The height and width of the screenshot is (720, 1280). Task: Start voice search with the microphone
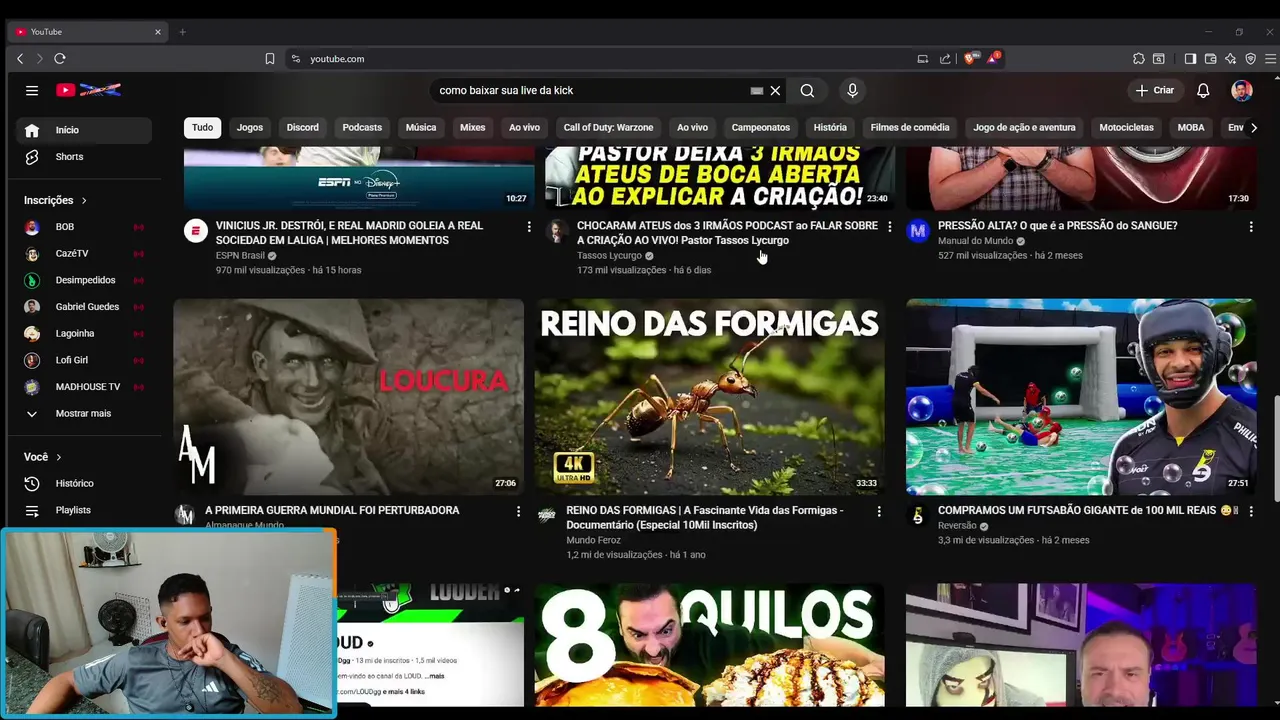852,90
